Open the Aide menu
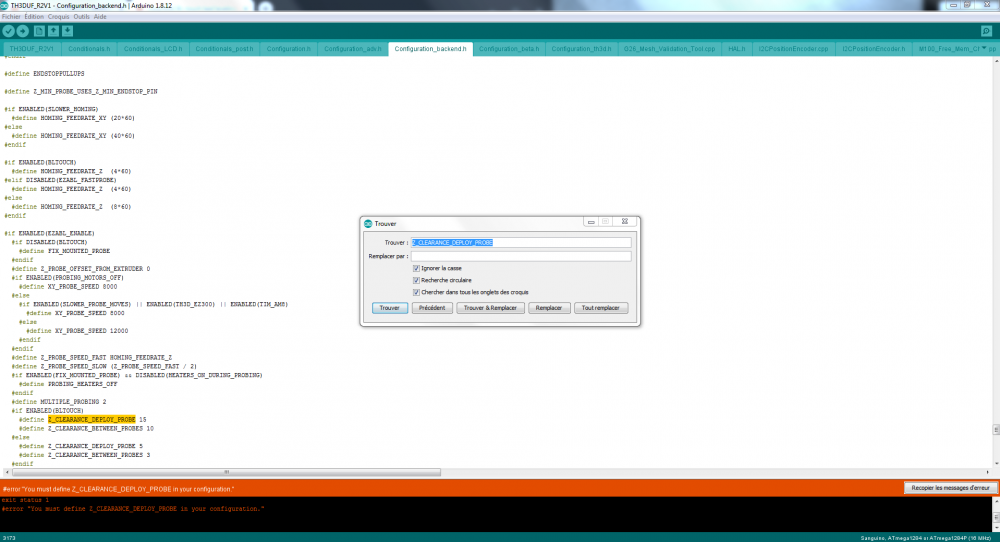 (x=100, y=17)
